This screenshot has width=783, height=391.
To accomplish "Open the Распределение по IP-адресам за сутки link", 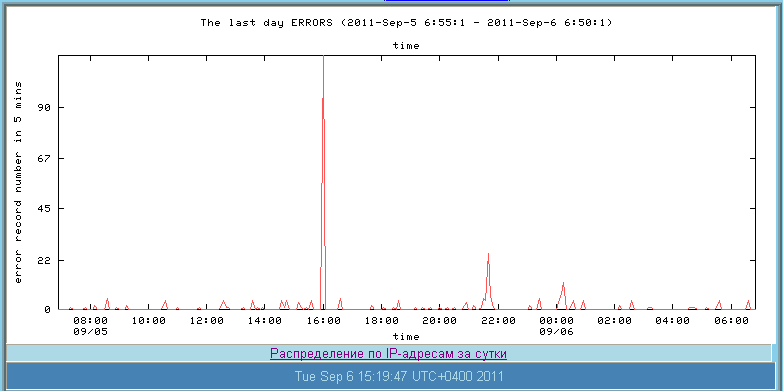I will (388, 354).
